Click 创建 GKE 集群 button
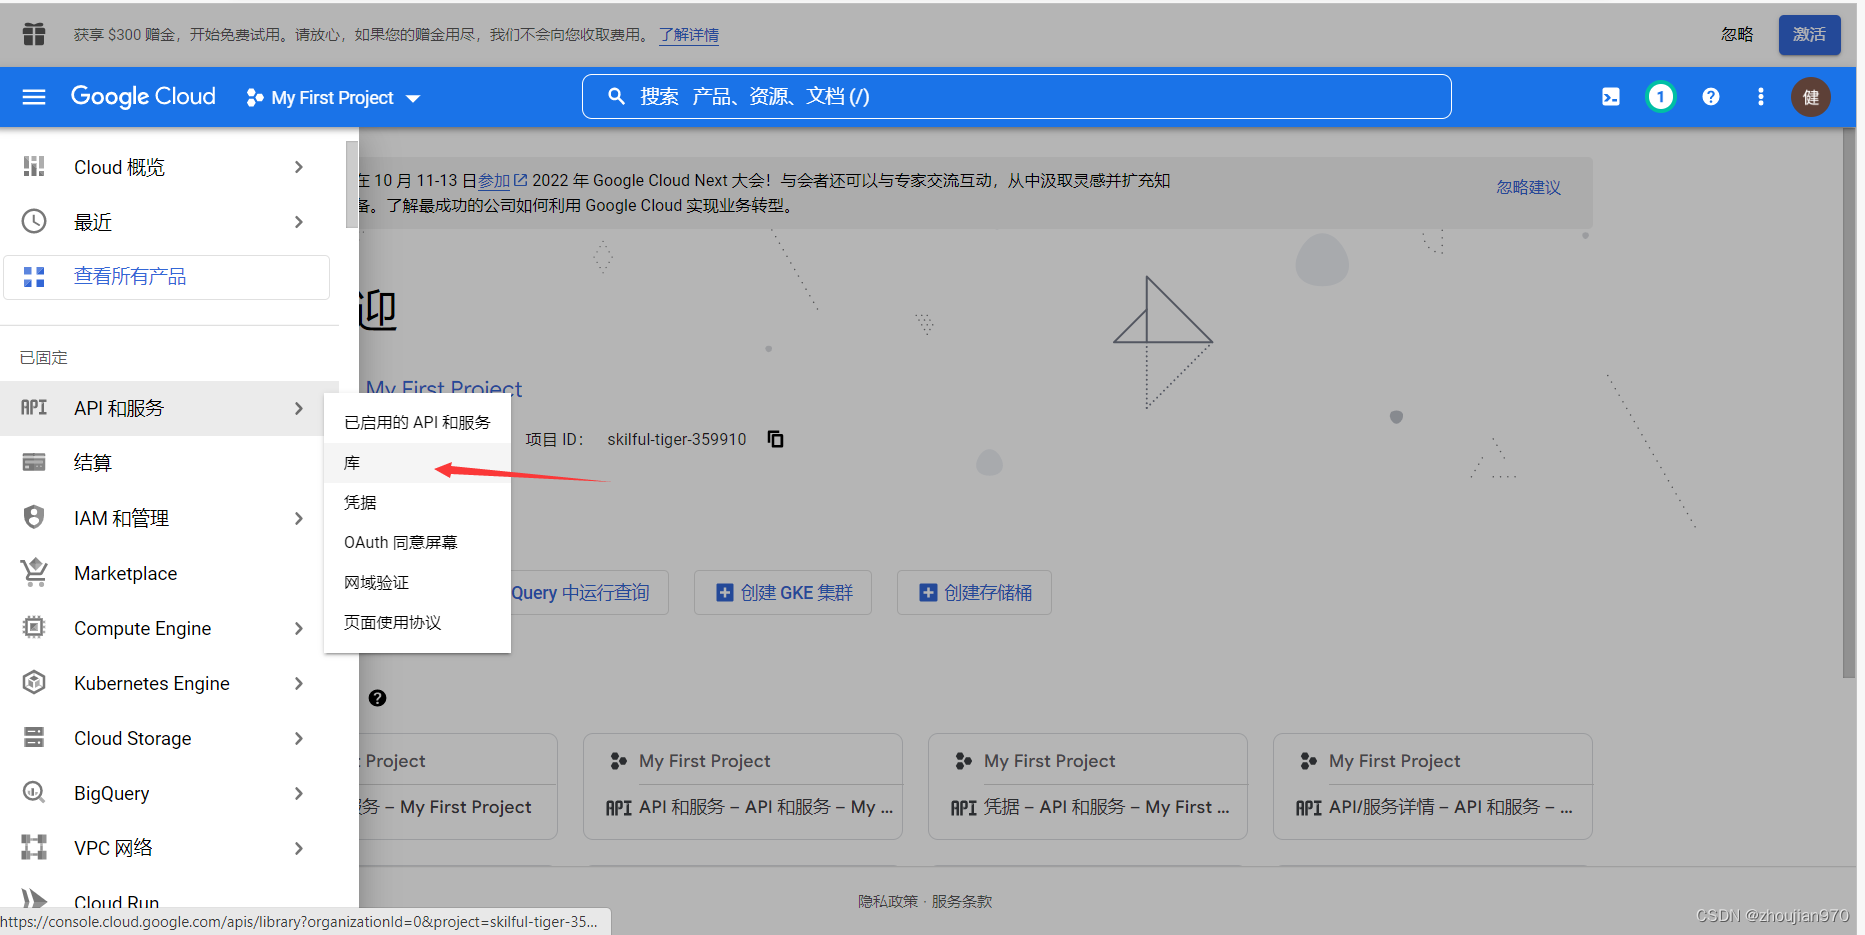The width and height of the screenshot is (1865, 935). click(783, 592)
